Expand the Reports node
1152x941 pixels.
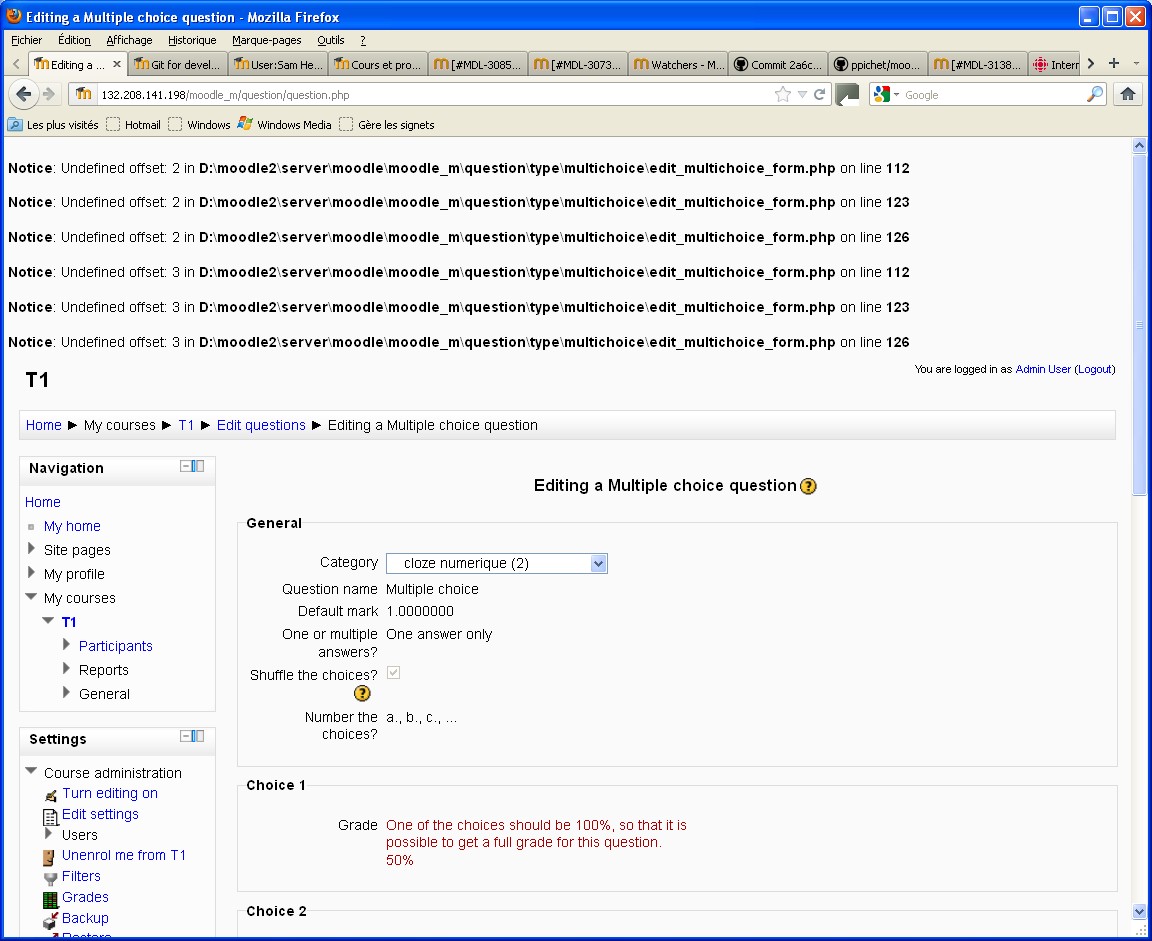(66, 668)
